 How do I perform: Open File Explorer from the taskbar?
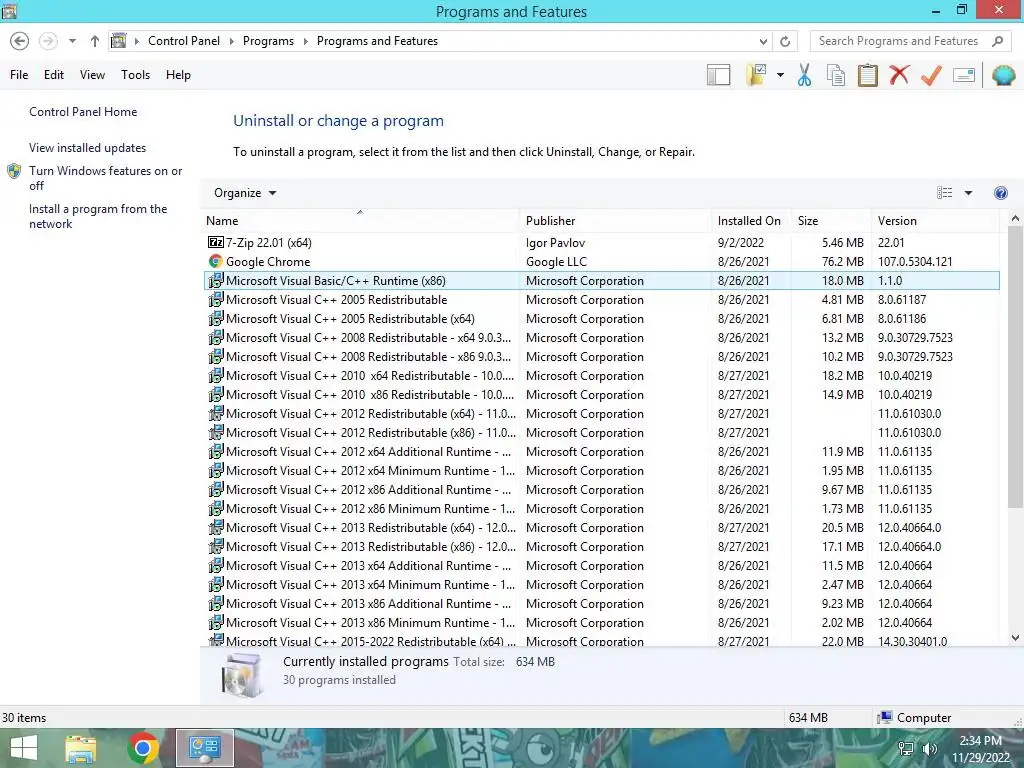coord(81,748)
